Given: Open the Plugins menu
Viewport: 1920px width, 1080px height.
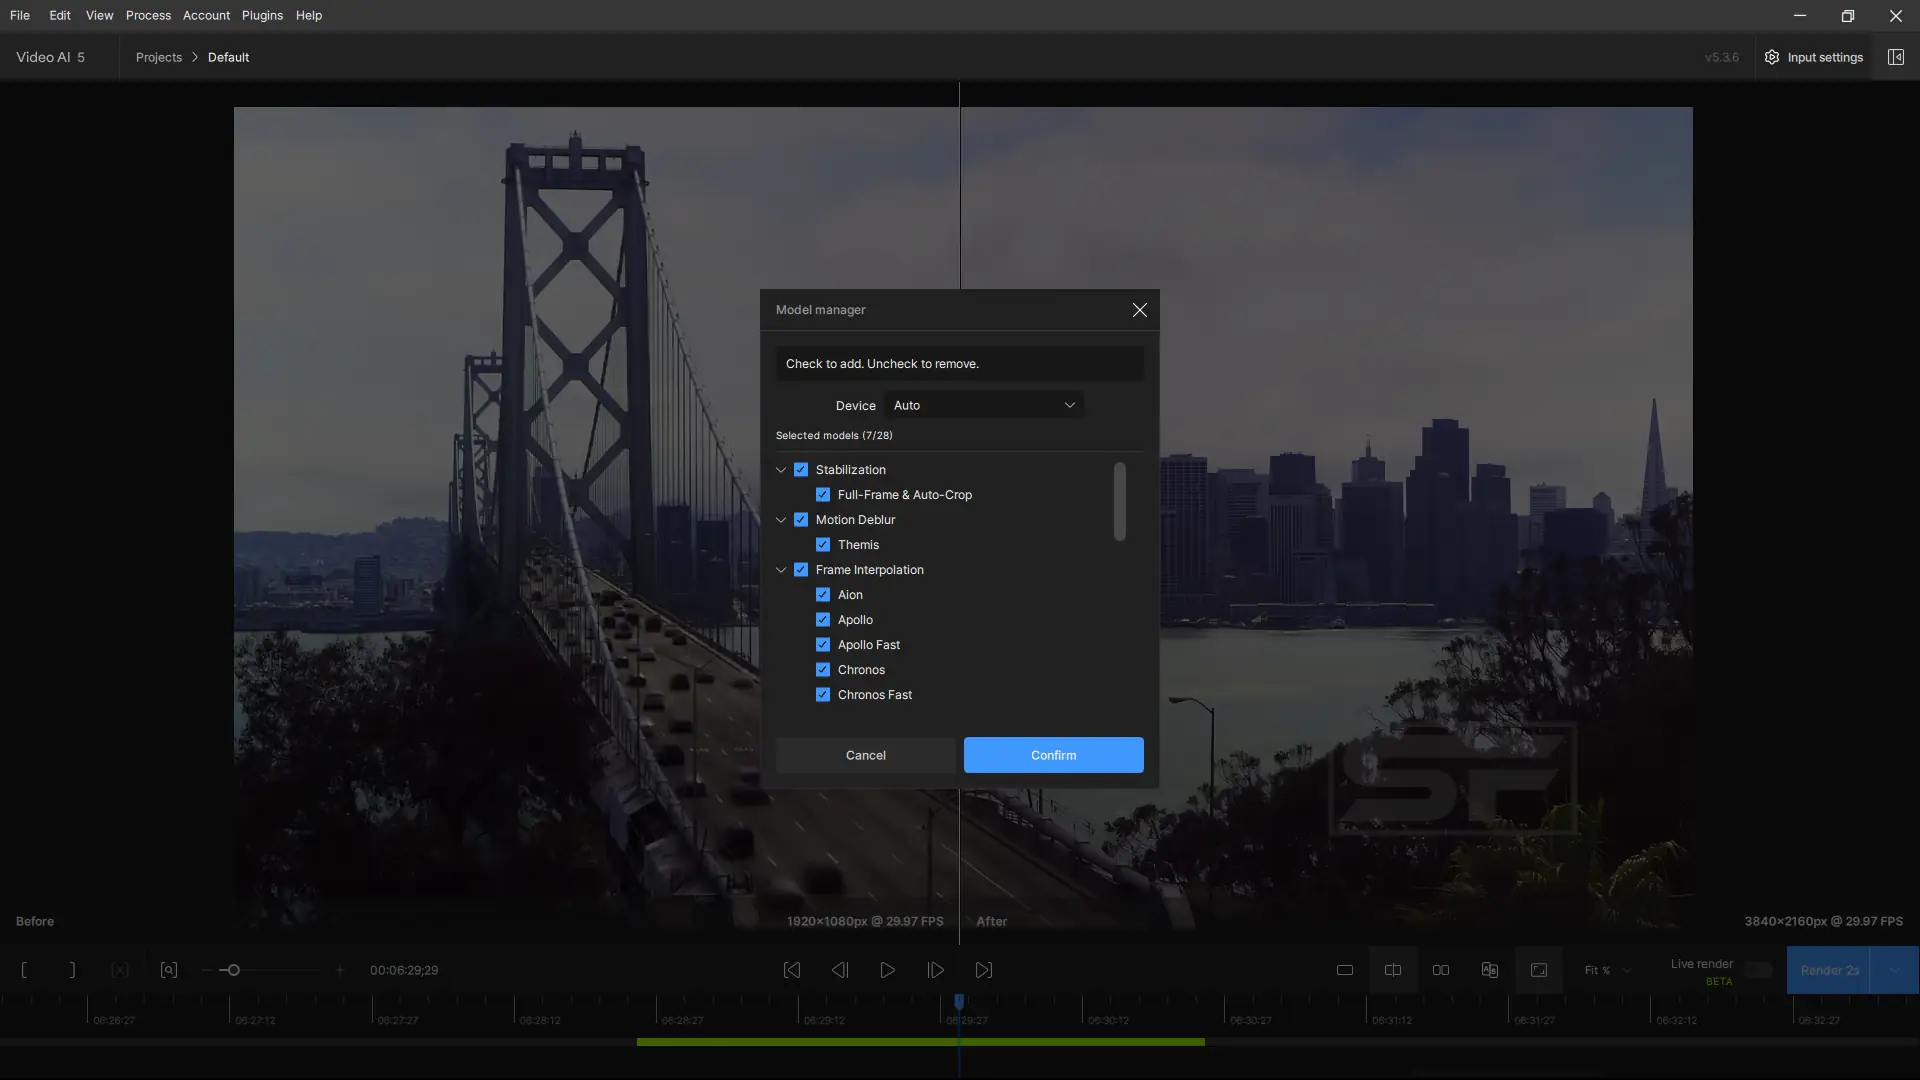Looking at the screenshot, I should click(x=262, y=15).
